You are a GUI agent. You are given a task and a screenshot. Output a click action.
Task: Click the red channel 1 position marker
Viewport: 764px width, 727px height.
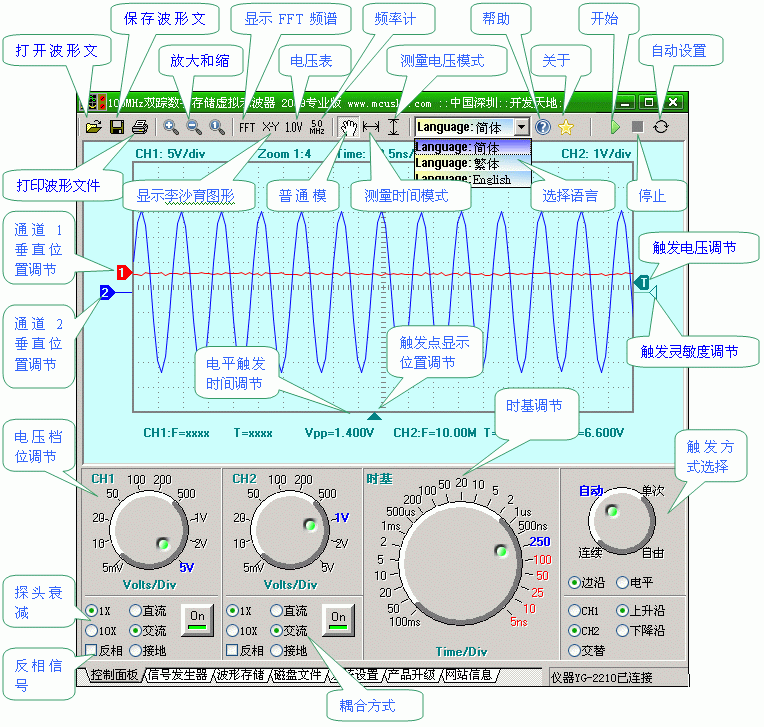(x=123, y=272)
